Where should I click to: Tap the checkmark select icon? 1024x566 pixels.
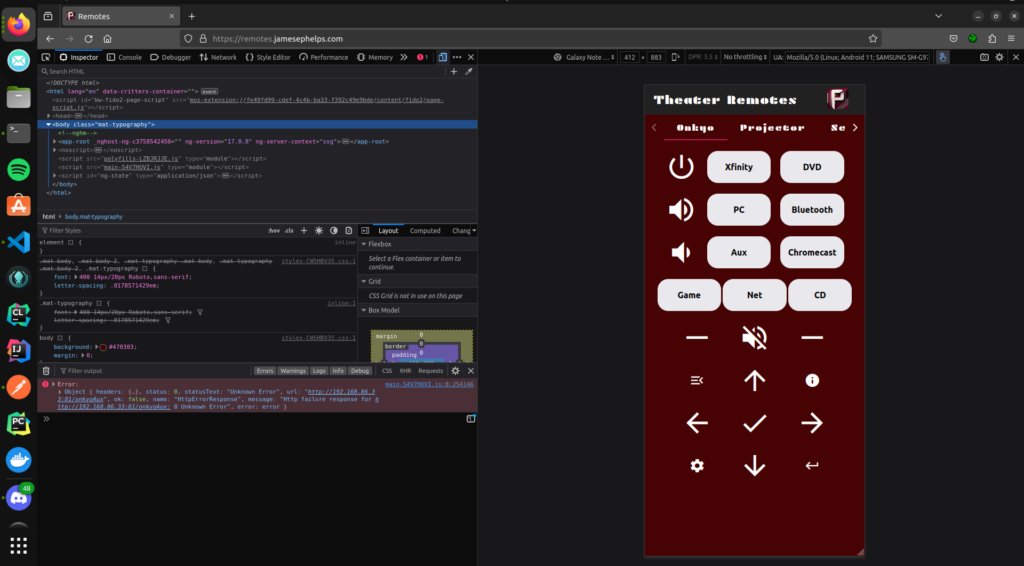(x=754, y=423)
